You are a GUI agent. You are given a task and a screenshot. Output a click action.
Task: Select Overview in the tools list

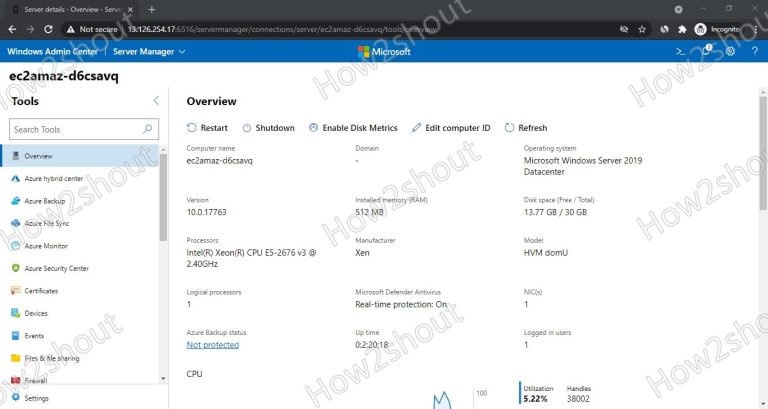tap(80, 156)
